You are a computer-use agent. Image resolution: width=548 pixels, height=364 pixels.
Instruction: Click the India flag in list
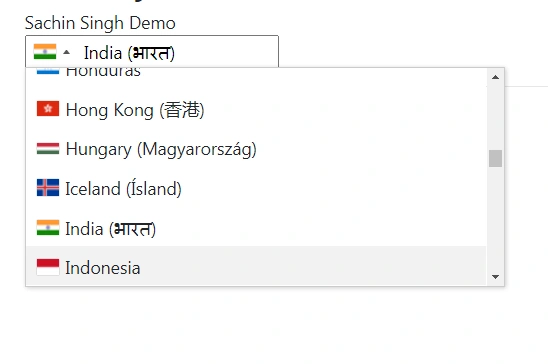[x=48, y=228]
